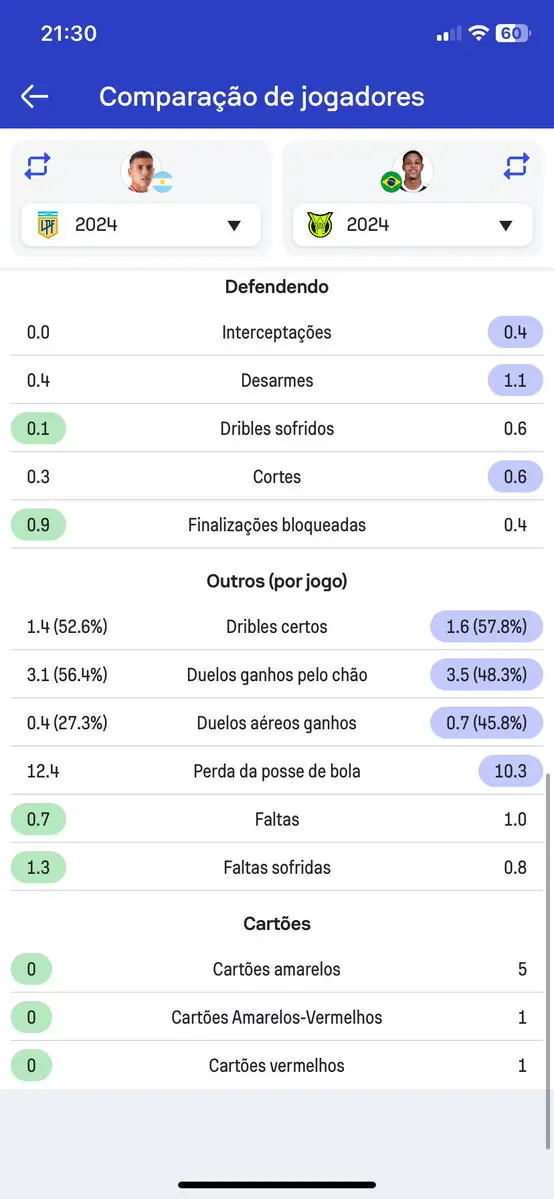Expand left season selector via triangle arrow
The width and height of the screenshot is (554, 1199).
point(234,226)
